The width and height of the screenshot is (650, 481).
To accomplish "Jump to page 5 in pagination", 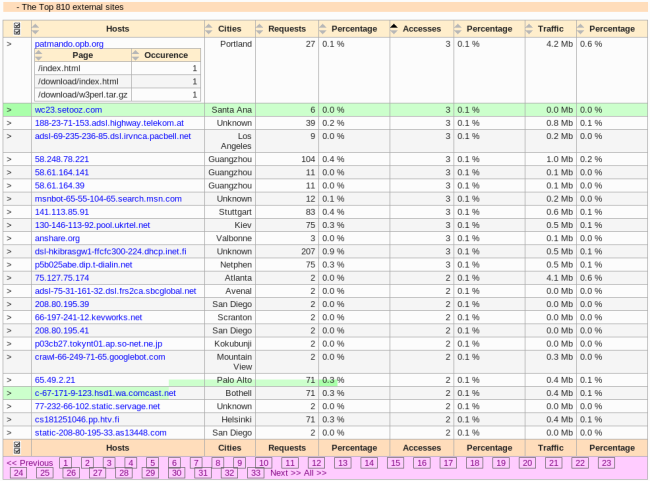I will tap(152, 463).
